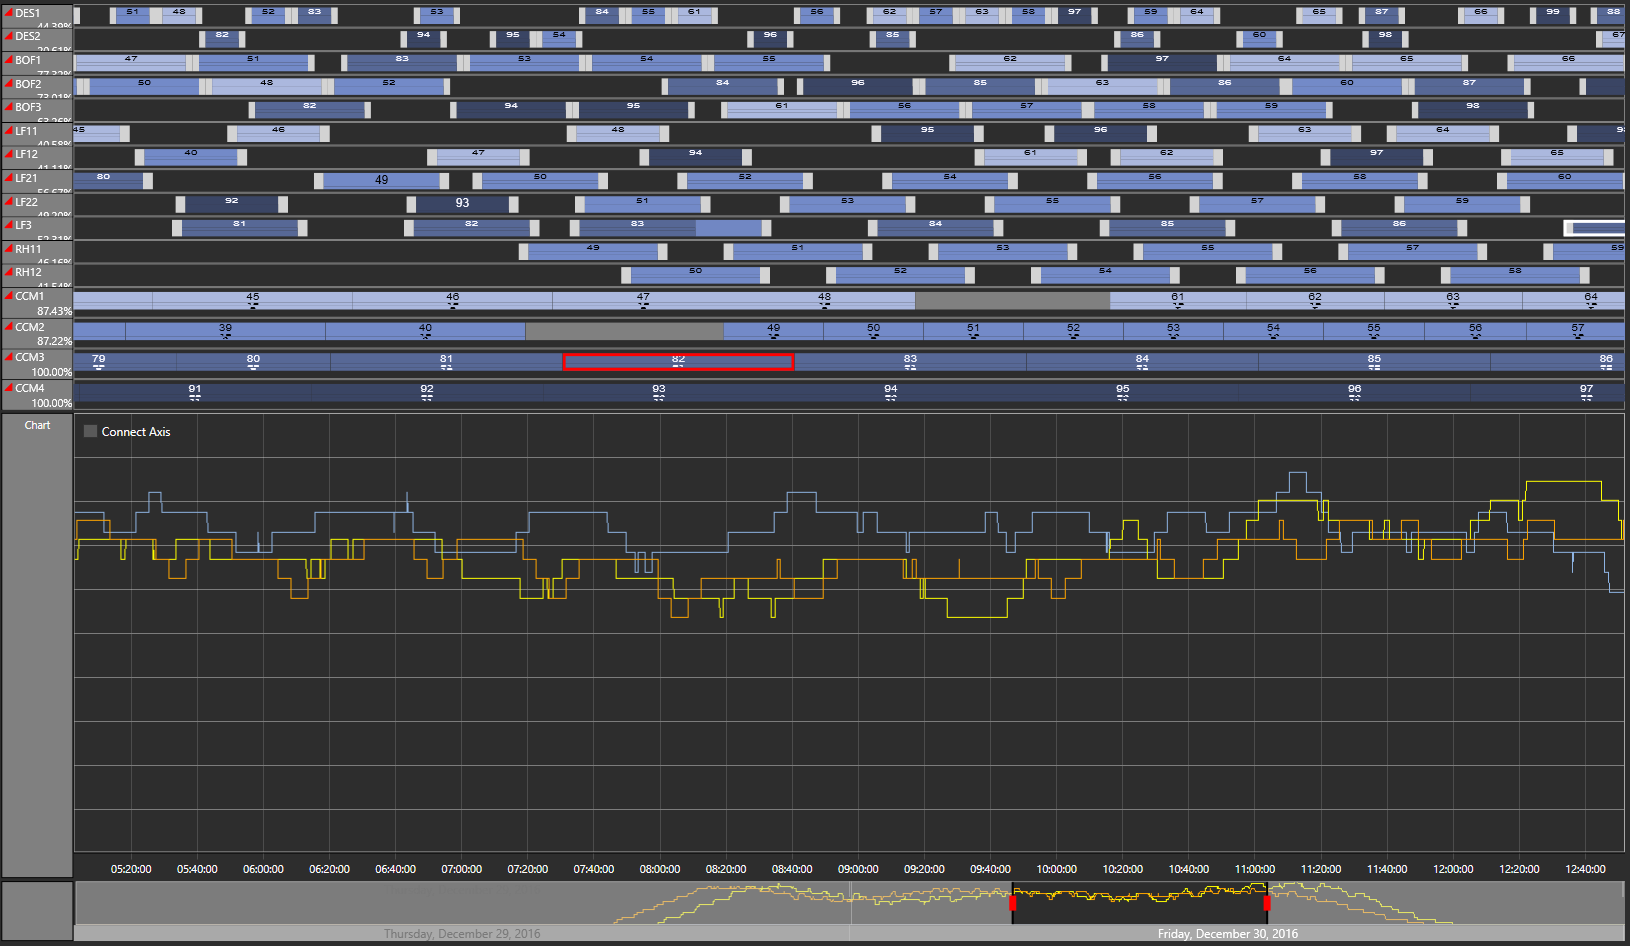Select the red-outlined heat 82 on CCM3
This screenshot has width=1630, height=946.
coord(678,362)
